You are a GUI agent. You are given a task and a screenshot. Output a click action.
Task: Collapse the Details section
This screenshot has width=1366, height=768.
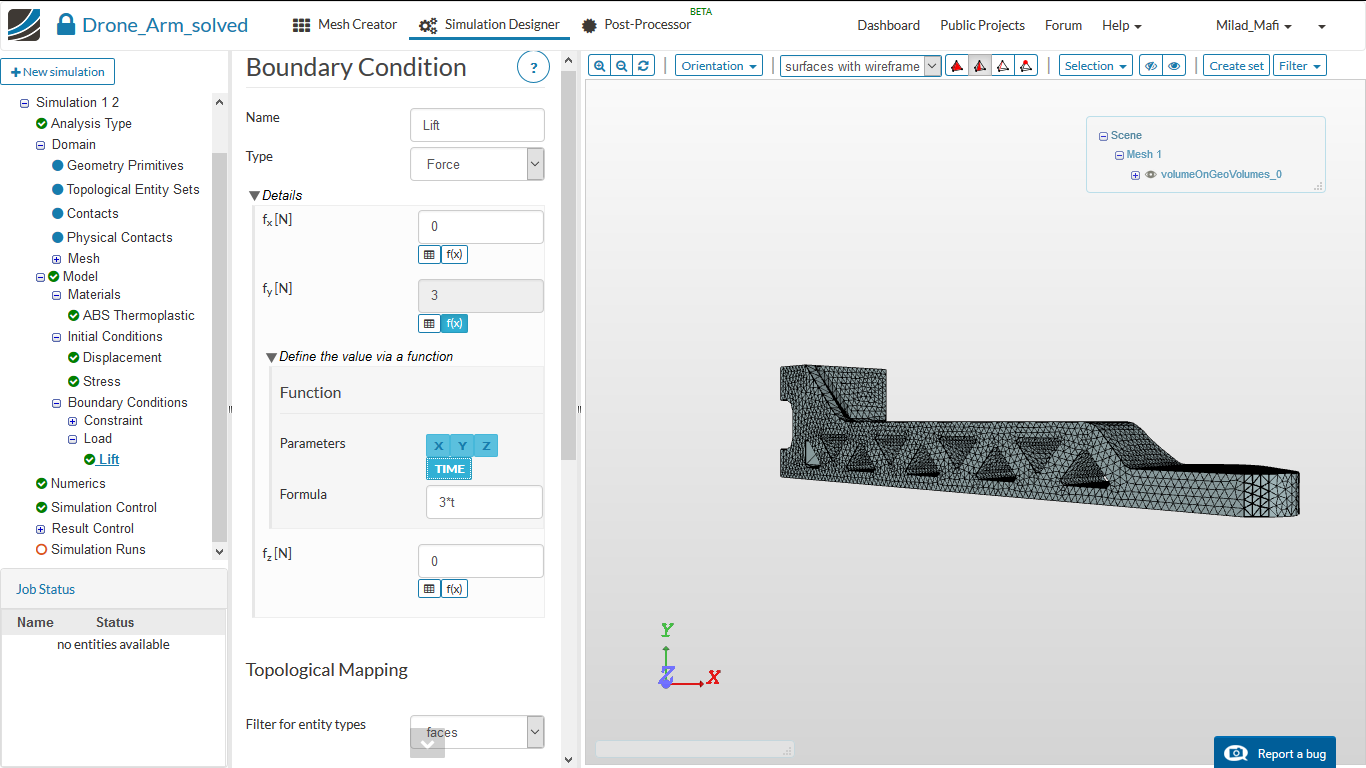pos(255,195)
